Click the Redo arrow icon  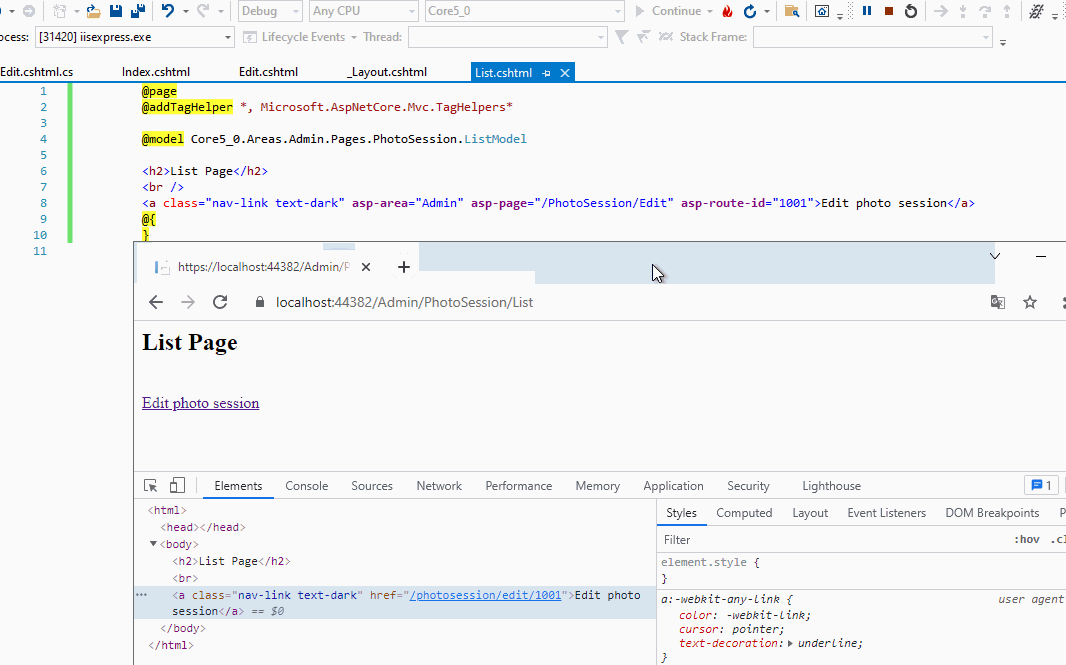tap(203, 11)
